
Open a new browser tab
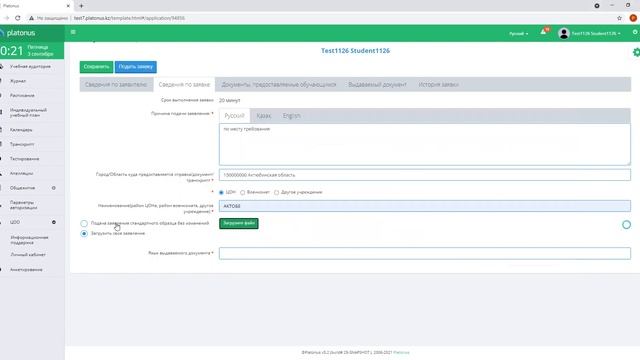[x=81, y=6]
